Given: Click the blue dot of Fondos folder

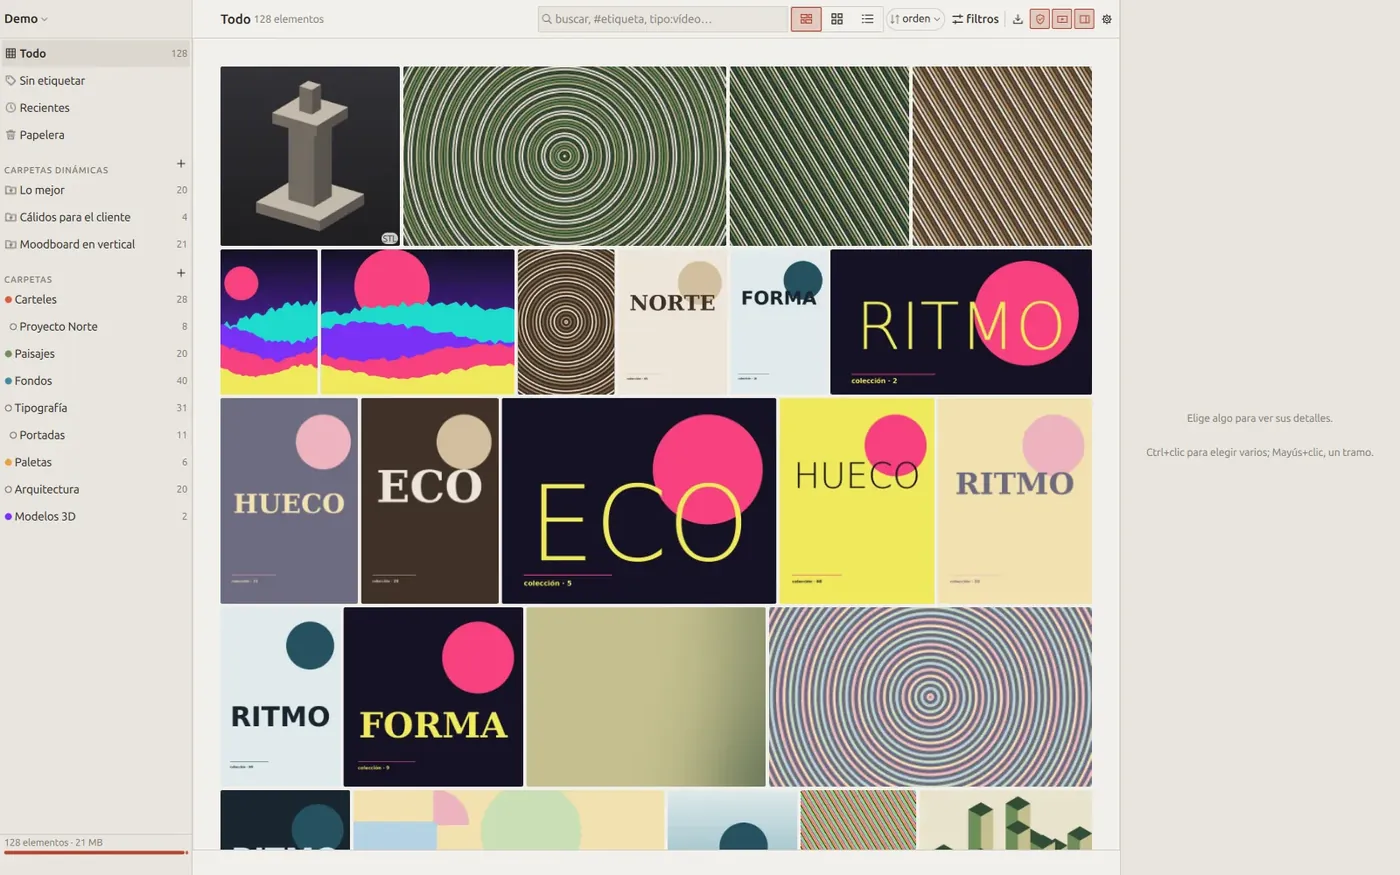Looking at the screenshot, I should pos(8,381).
